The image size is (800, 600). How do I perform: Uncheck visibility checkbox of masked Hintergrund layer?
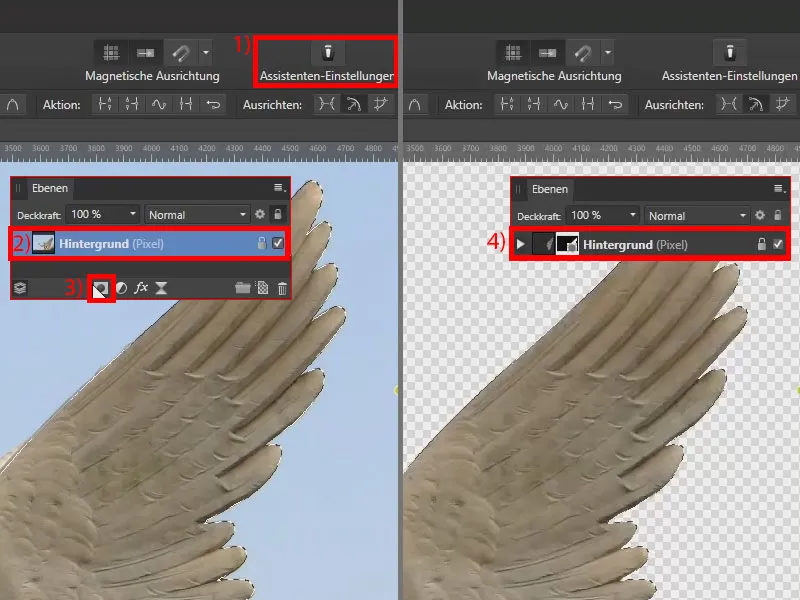[778, 244]
